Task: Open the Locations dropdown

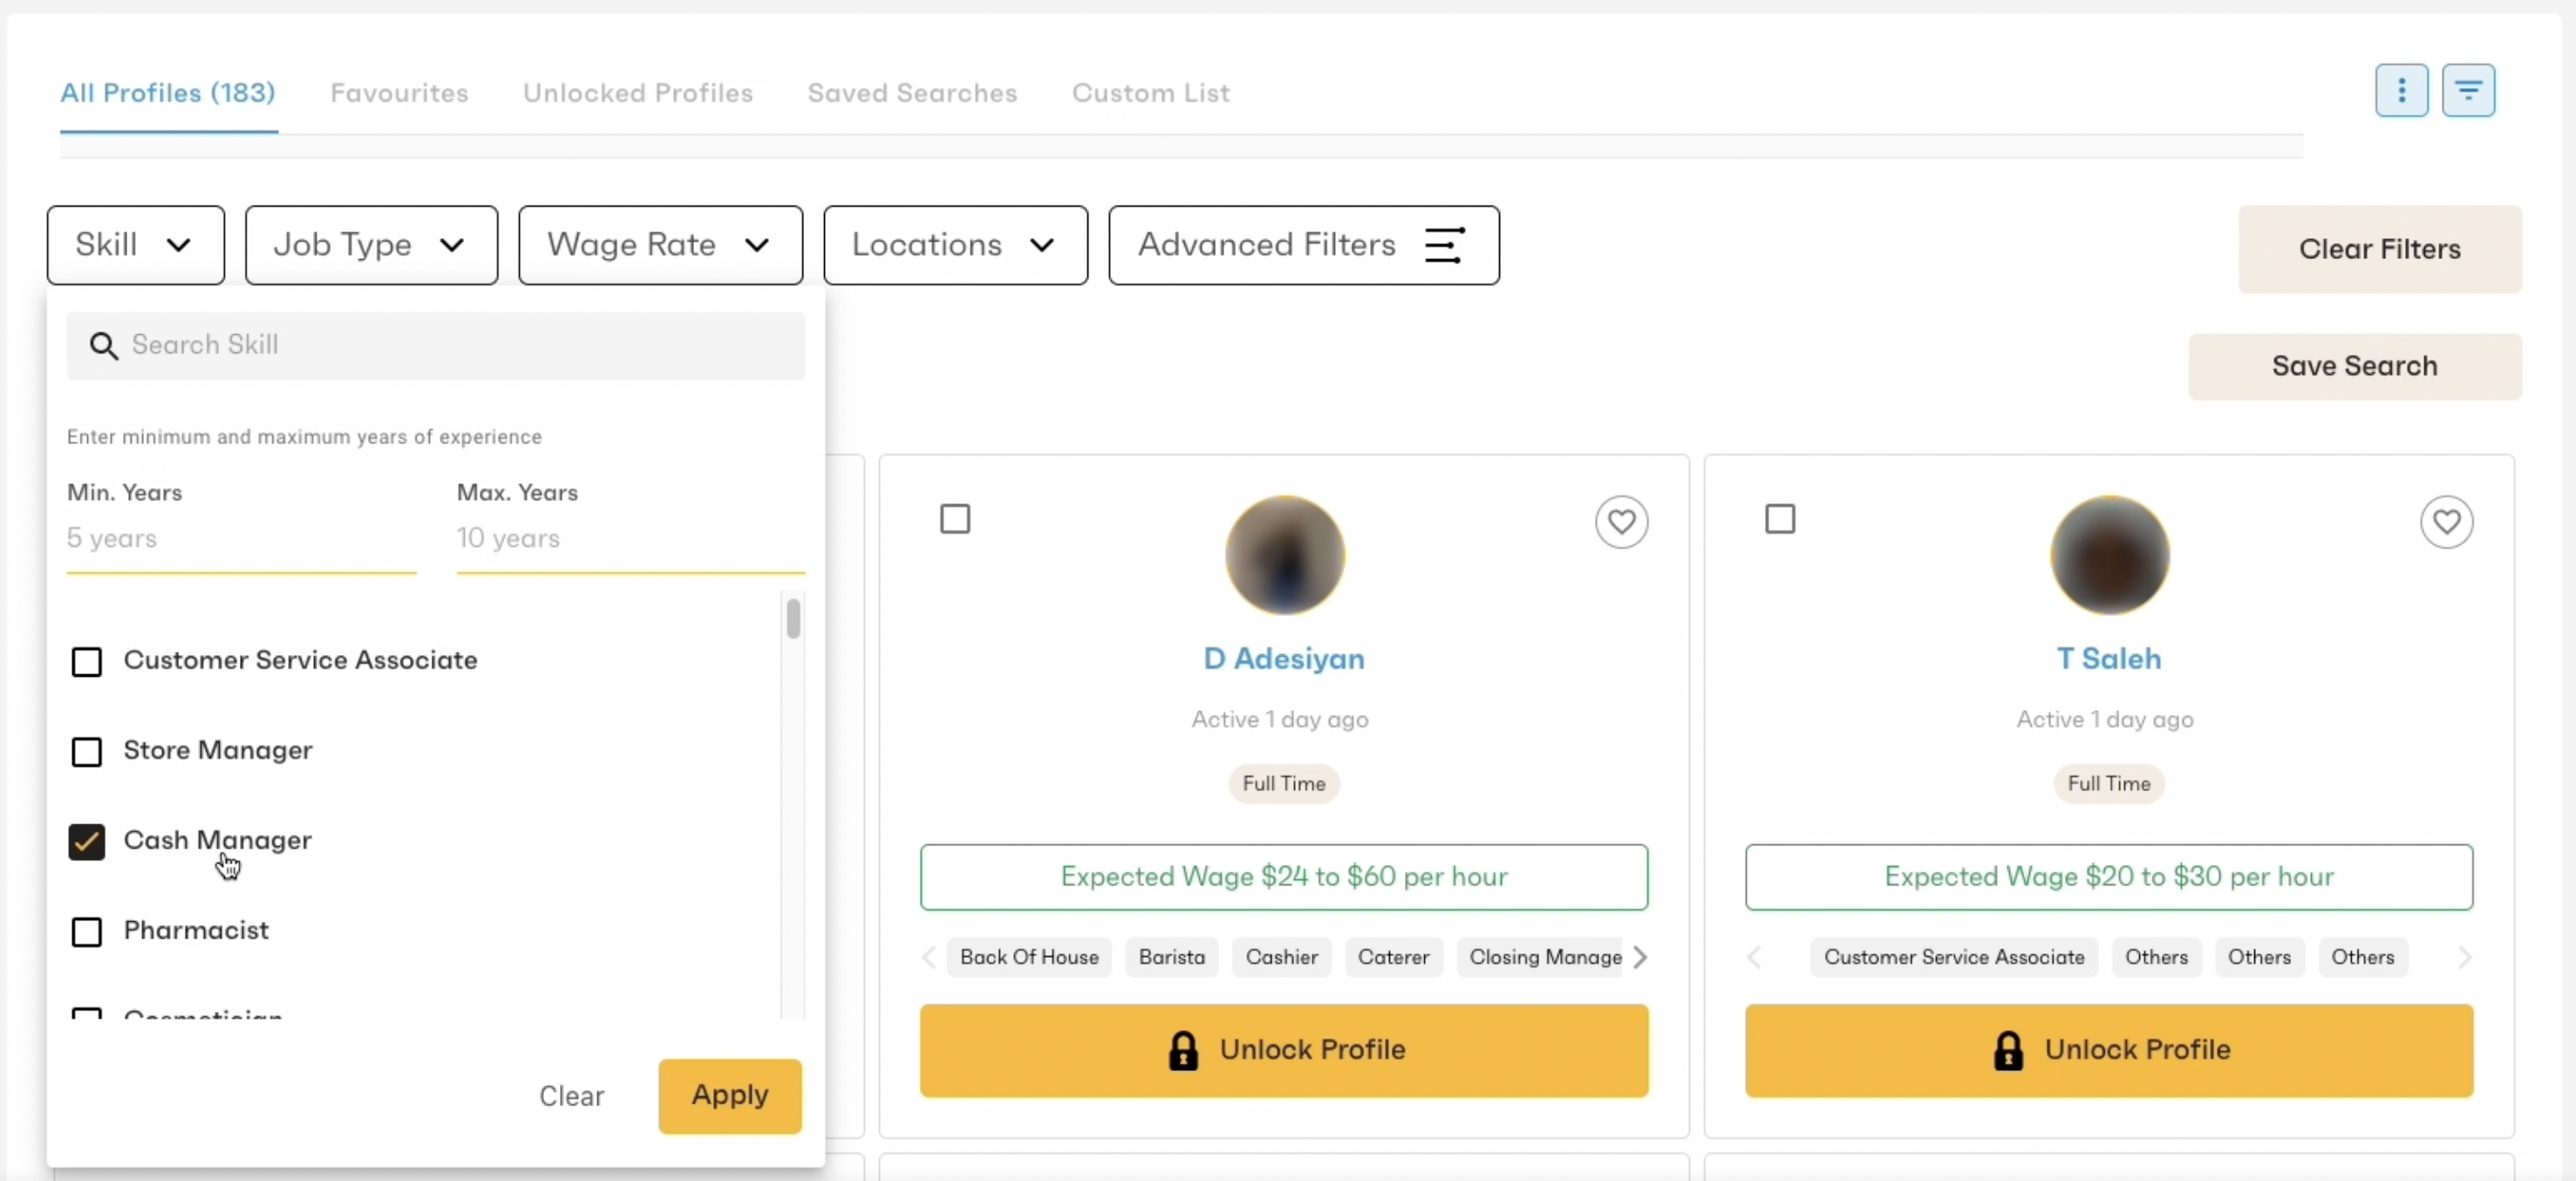Action: 955,246
